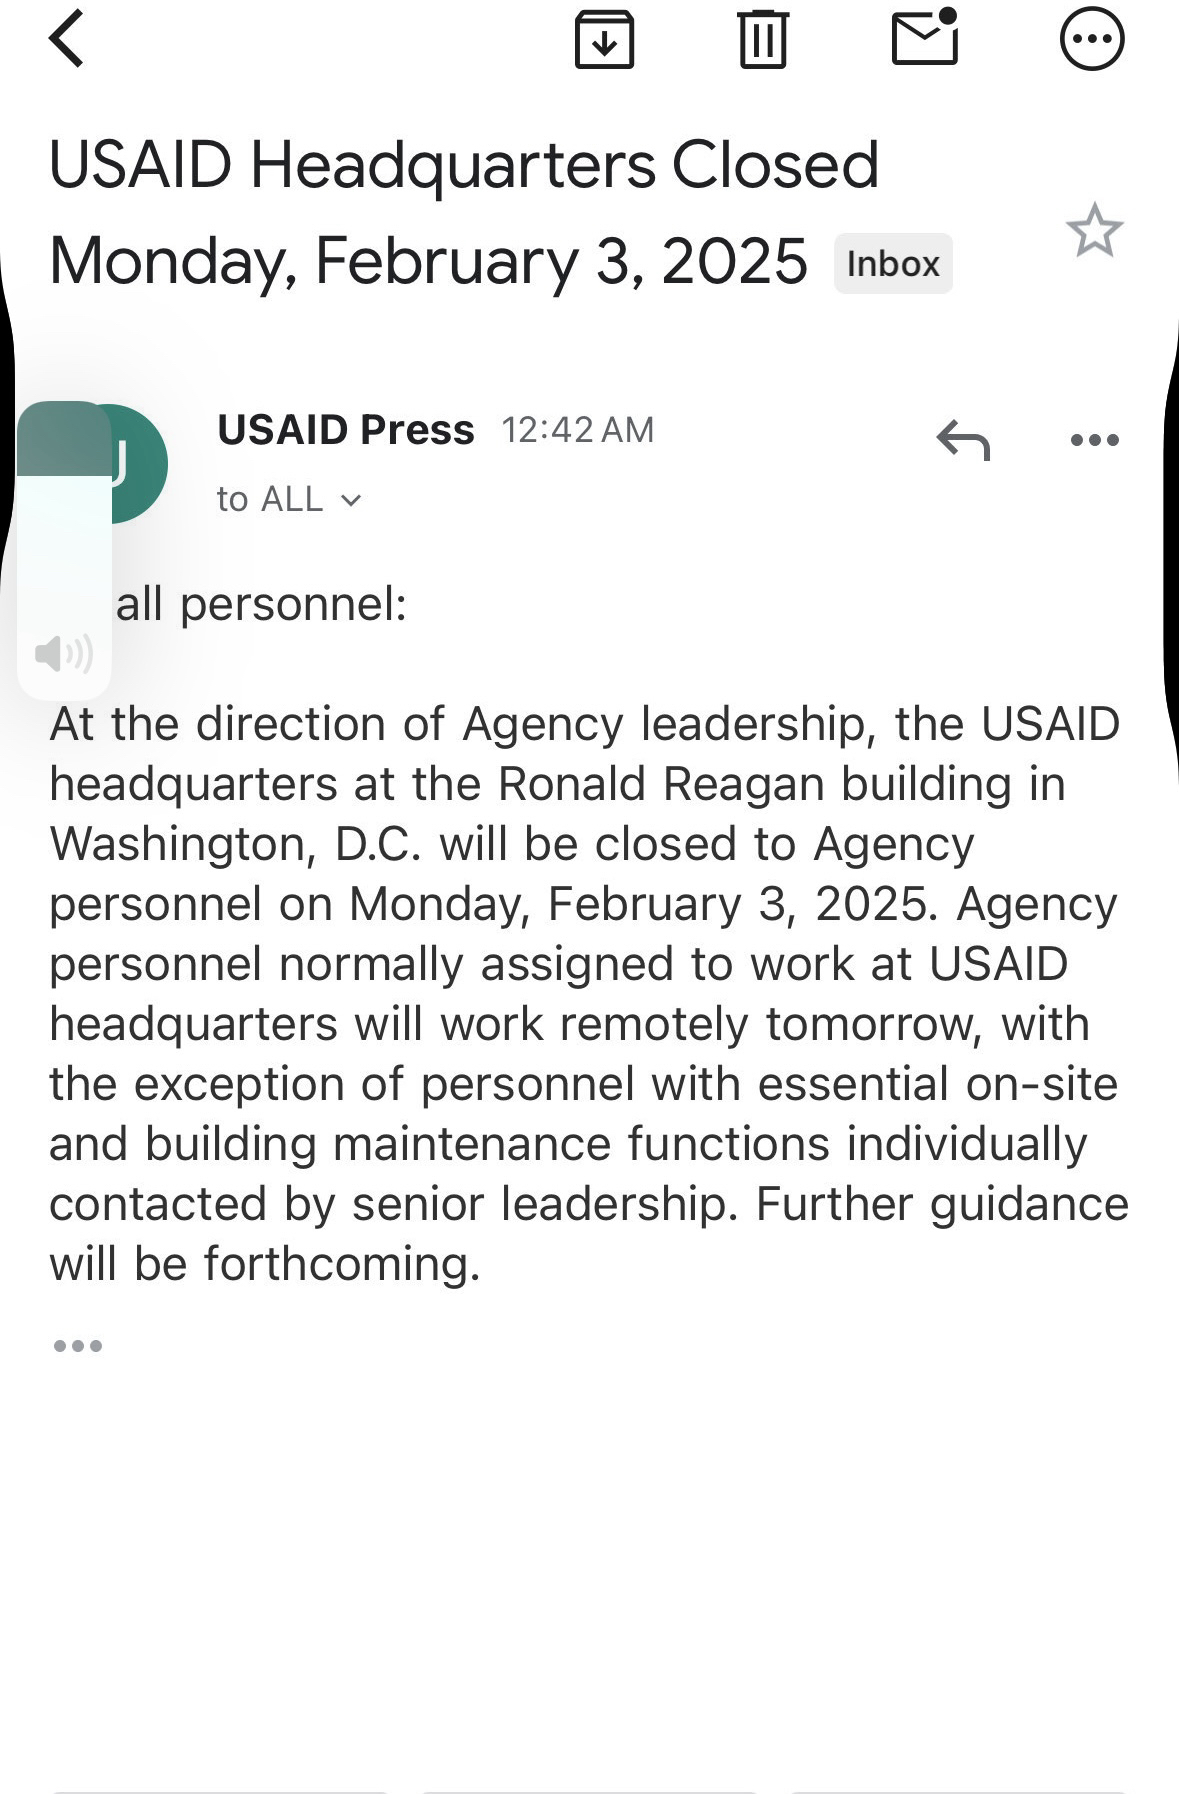The image size is (1179, 1794).
Task: Tap the message body paragraph
Action: click(x=588, y=994)
